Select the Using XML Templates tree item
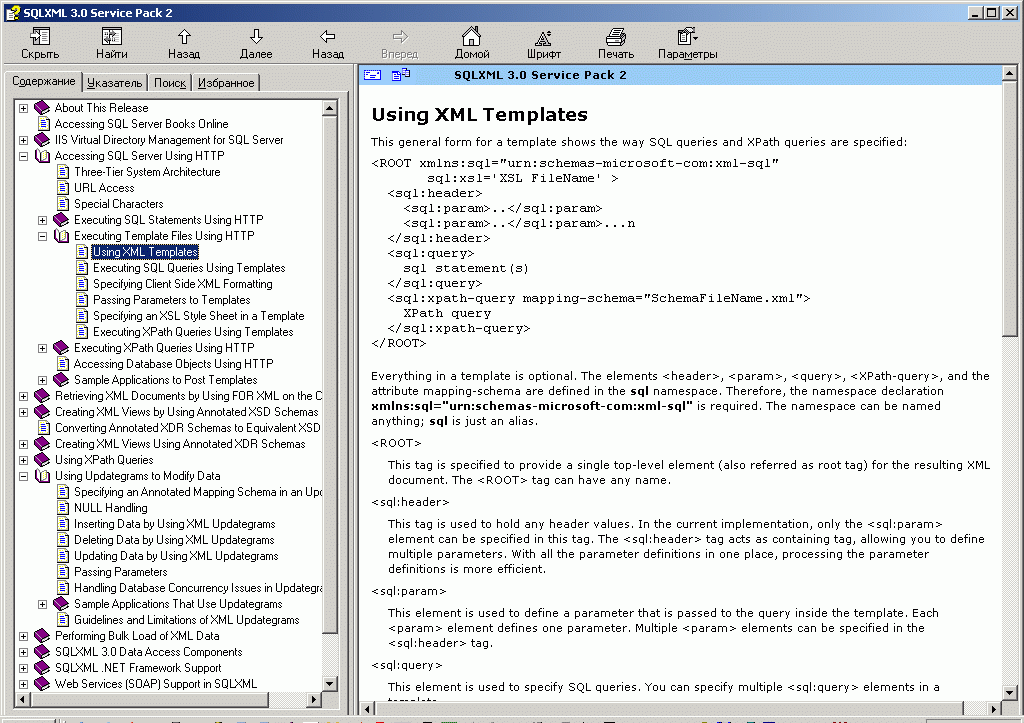 [145, 252]
